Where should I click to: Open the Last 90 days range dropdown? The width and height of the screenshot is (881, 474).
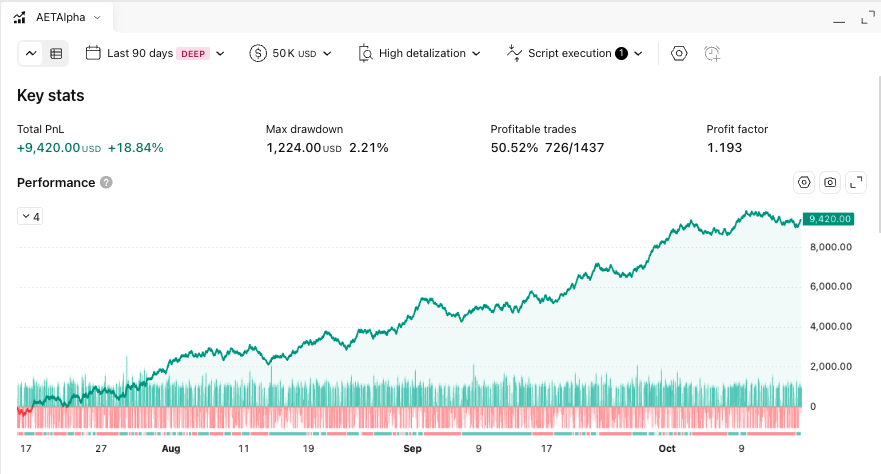click(220, 53)
